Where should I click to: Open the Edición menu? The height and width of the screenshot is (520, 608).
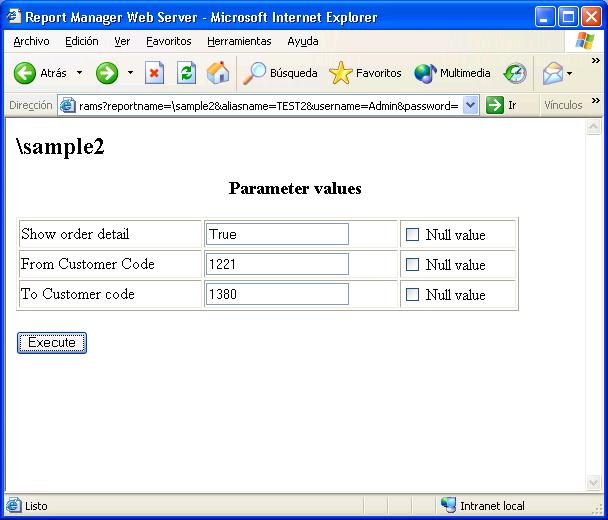[x=82, y=41]
